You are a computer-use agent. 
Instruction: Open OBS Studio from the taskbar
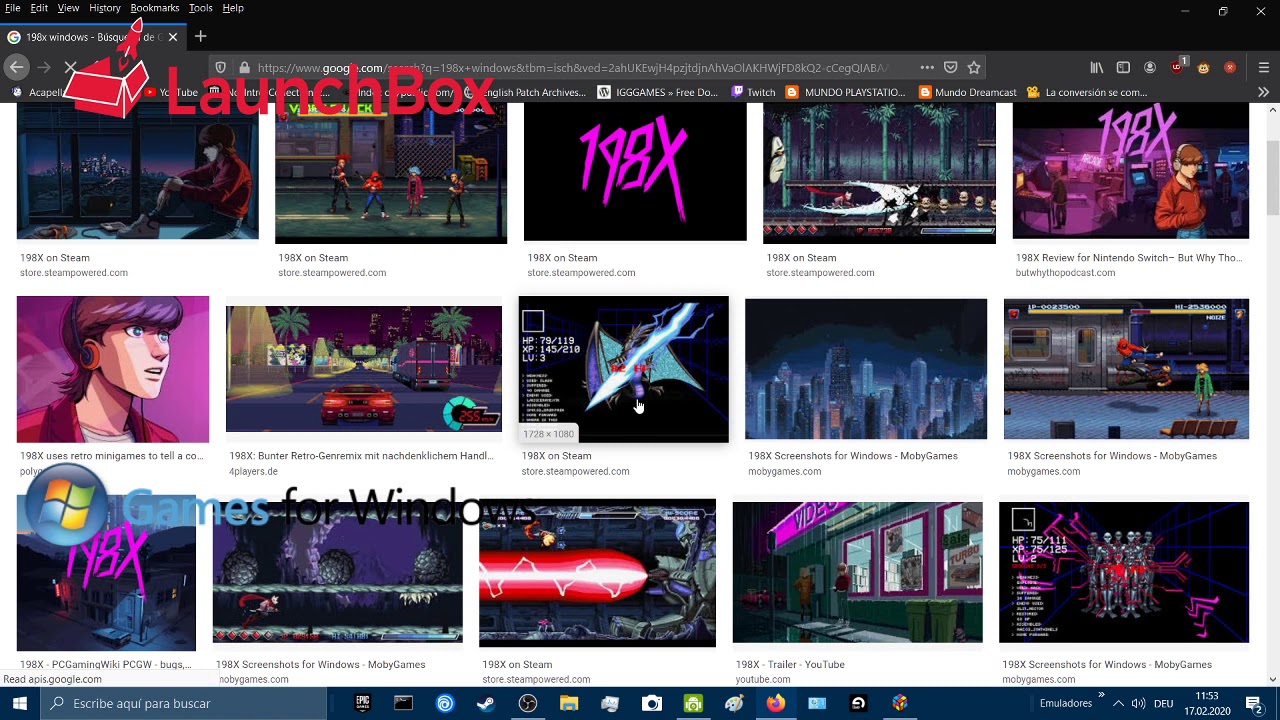coord(528,703)
